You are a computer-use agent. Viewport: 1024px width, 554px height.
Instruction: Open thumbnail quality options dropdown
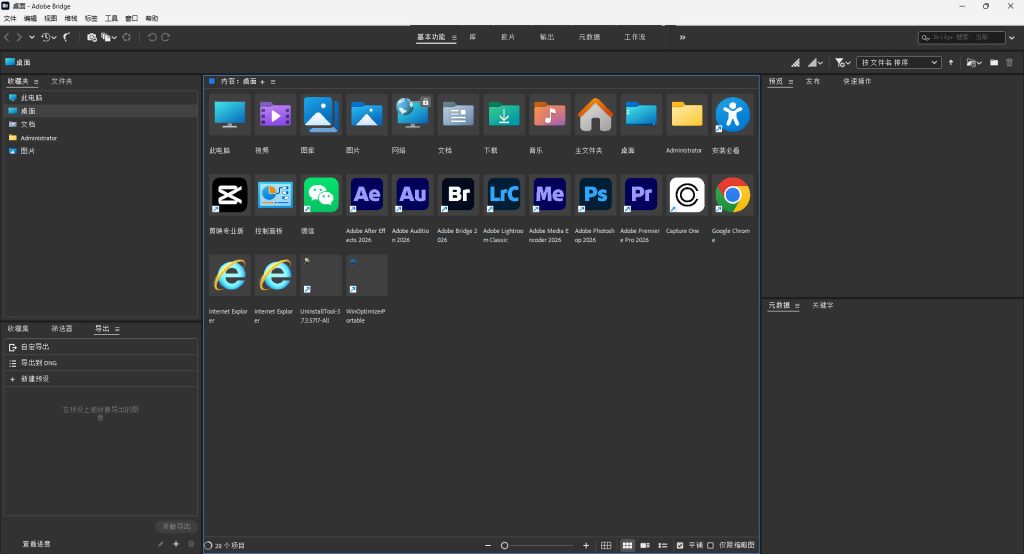point(815,63)
